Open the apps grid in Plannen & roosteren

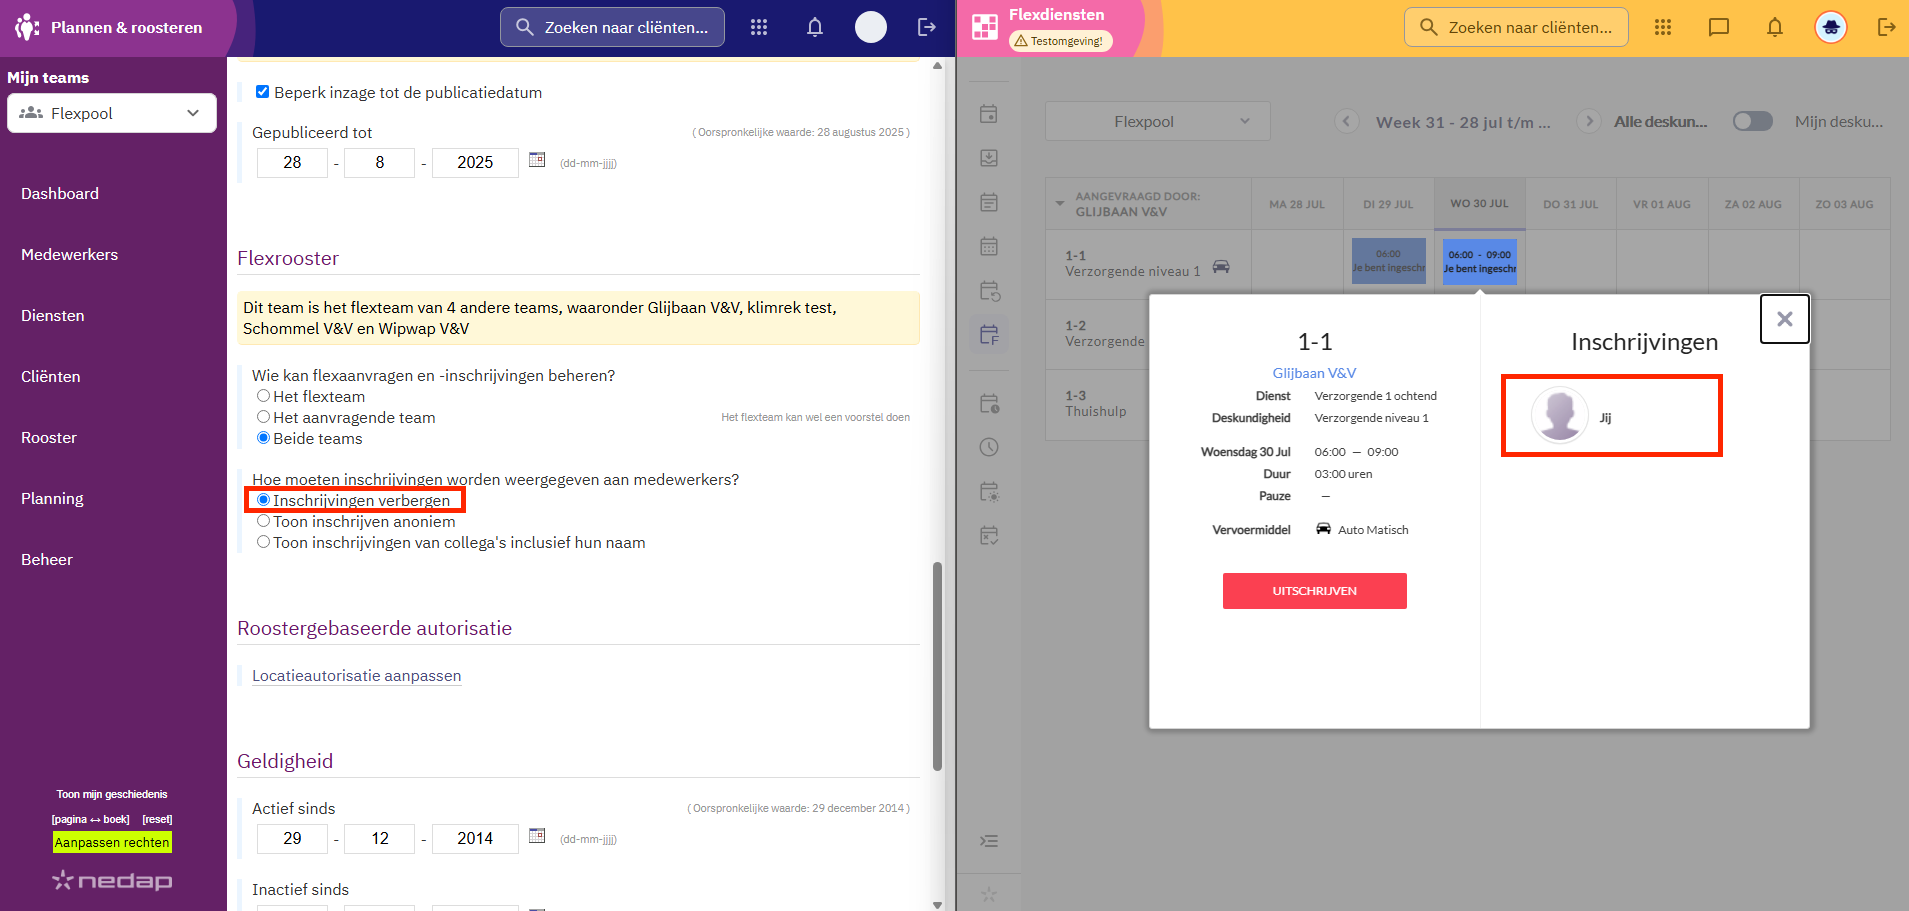(x=759, y=27)
